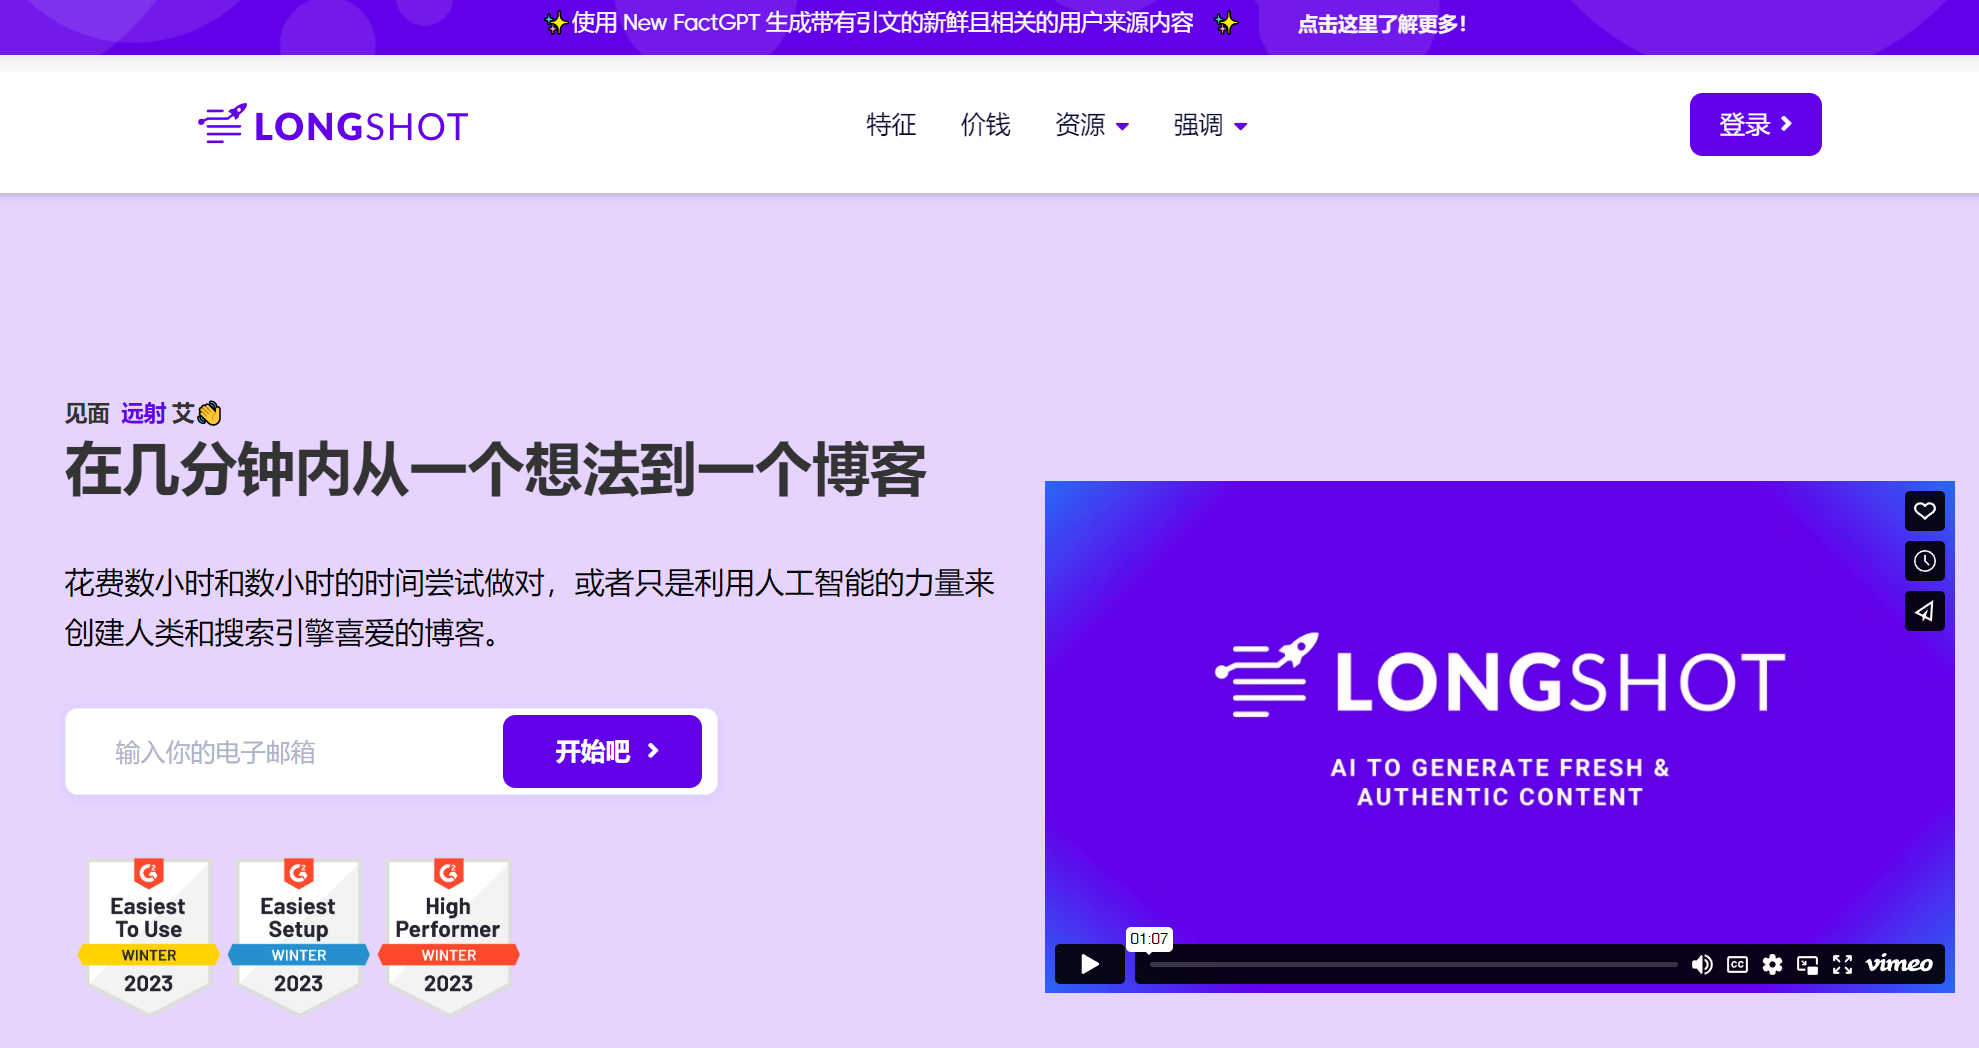This screenshot has height=1048, width=1979.
Task: Click the video progress bar
Action: 1412,965
